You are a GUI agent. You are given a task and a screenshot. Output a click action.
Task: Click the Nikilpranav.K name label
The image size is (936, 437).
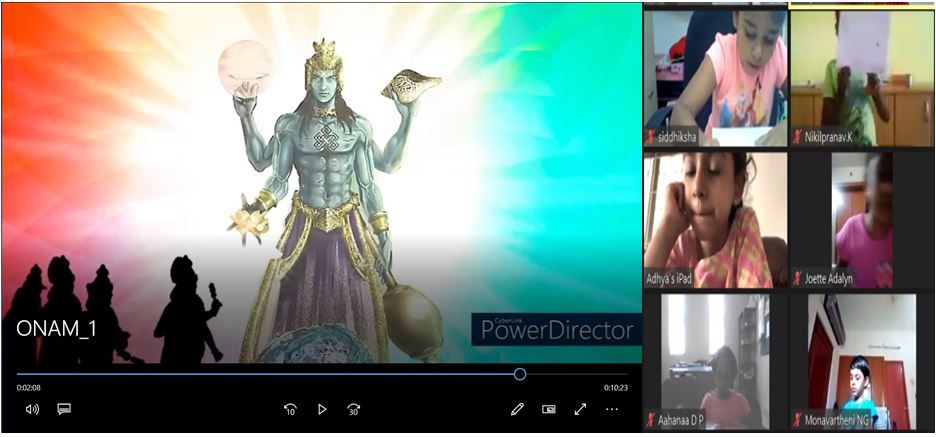pos(829,137)
